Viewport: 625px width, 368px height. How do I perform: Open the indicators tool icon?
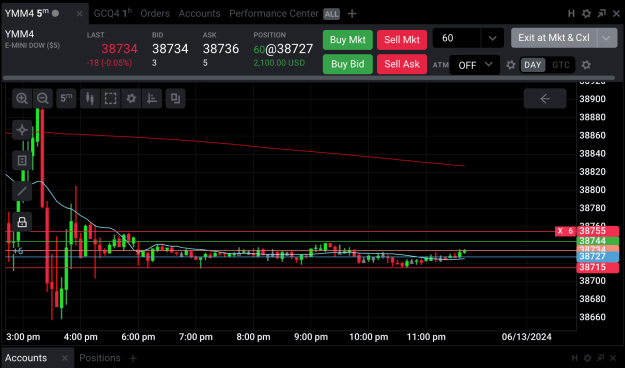[x=152, y=98]
